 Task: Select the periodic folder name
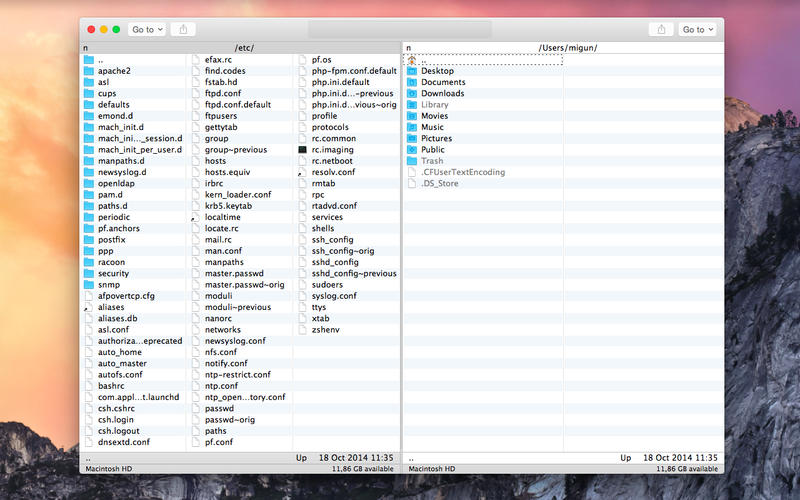(x=114, y=217)
